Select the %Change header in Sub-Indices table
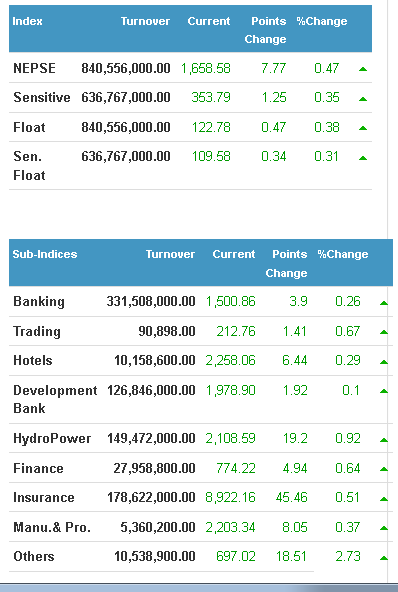398x592 pixels. click(342, 254)
